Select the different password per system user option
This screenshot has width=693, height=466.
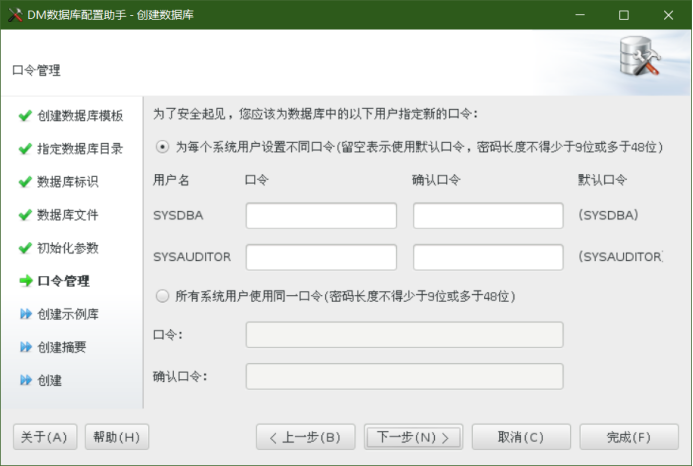[x=163, y=147]
